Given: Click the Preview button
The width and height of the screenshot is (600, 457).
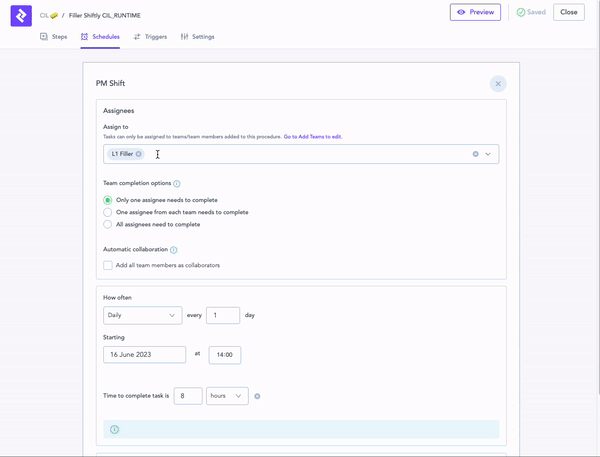Looking at the screenshot, I should tap(475, 12).
